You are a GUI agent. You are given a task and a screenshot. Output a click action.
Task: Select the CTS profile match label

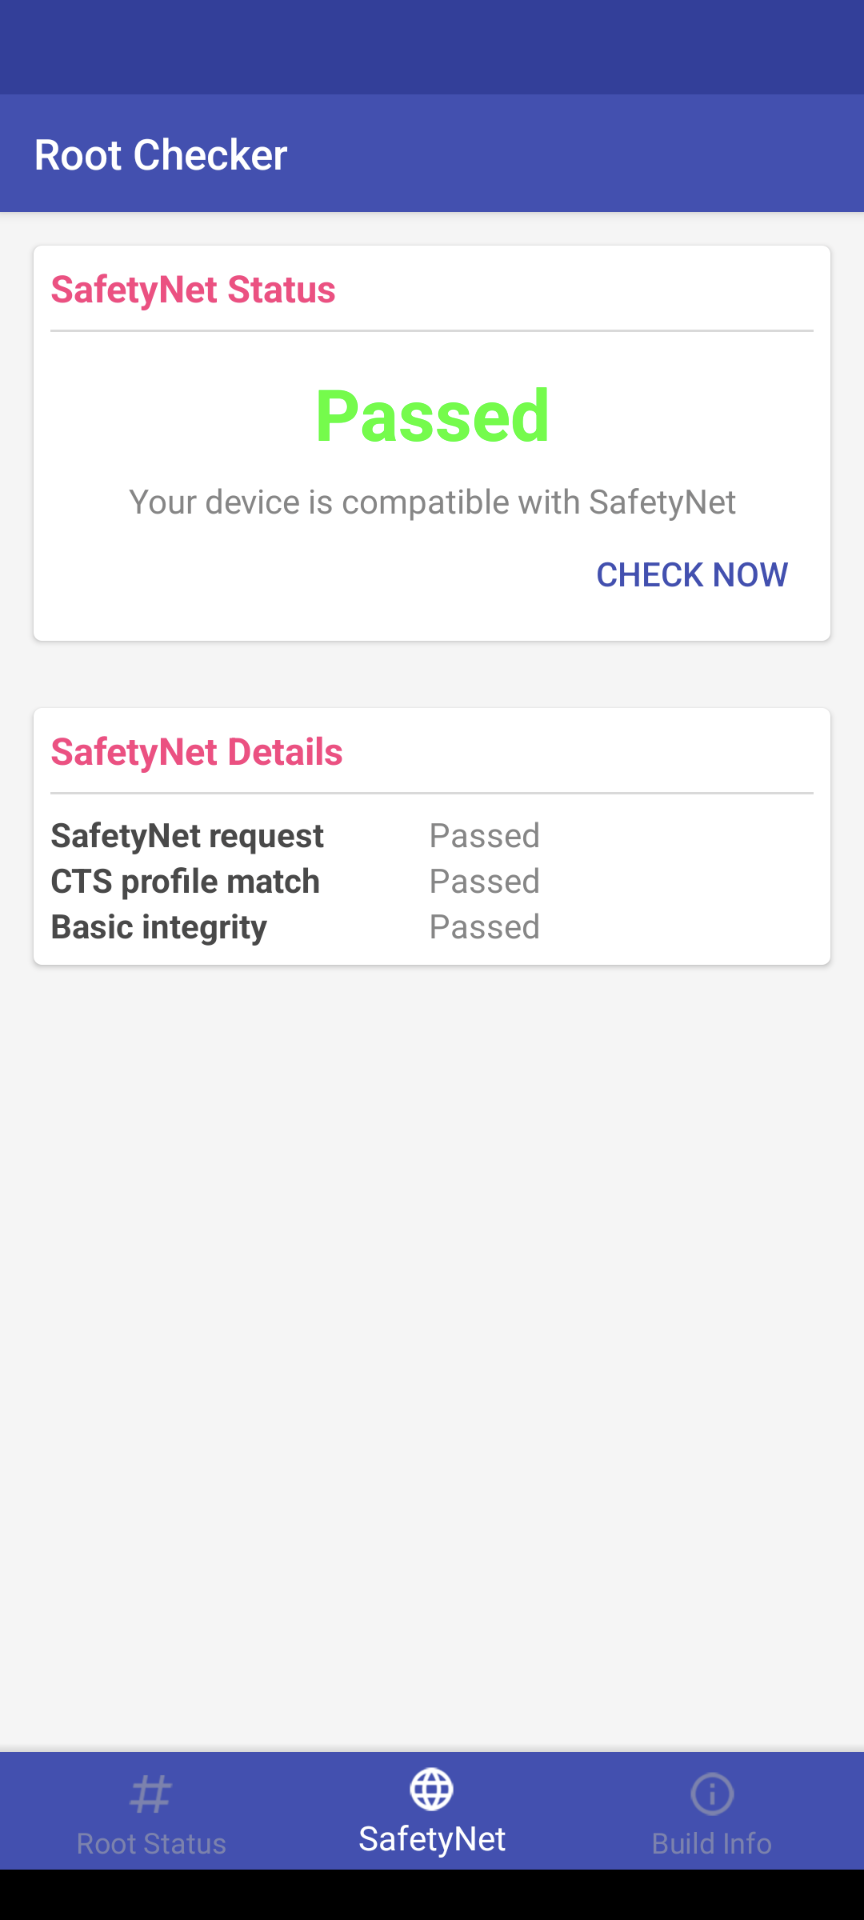[185, 882]
